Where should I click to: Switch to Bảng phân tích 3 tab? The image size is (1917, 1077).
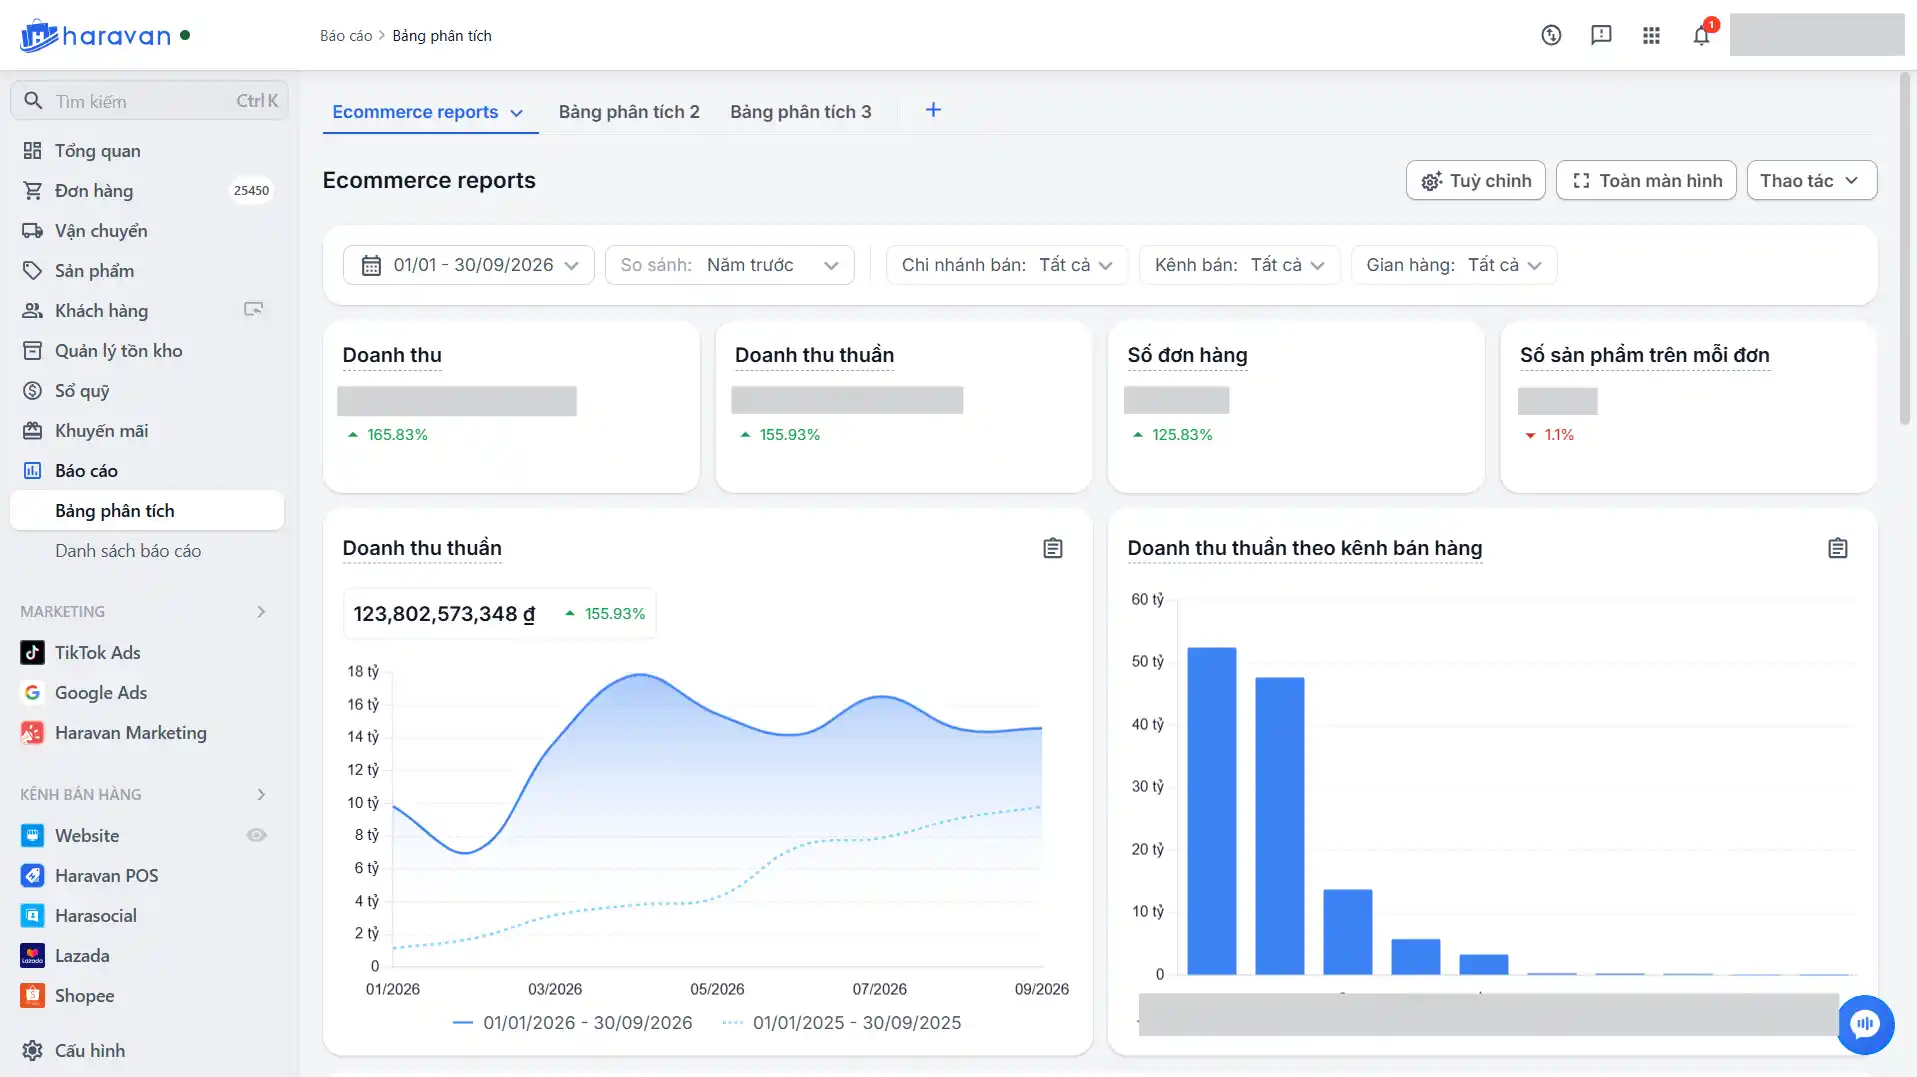pyautogui.click(x=801, y=112)
